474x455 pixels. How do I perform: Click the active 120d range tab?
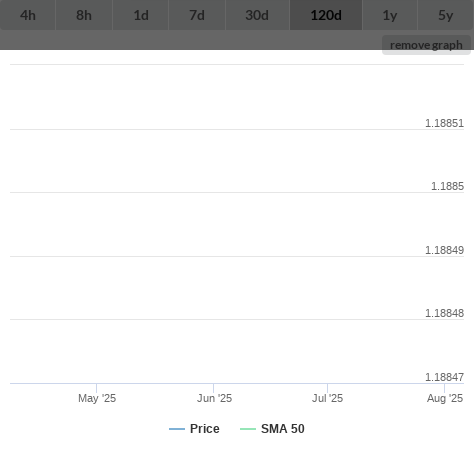tap(326, 15)
